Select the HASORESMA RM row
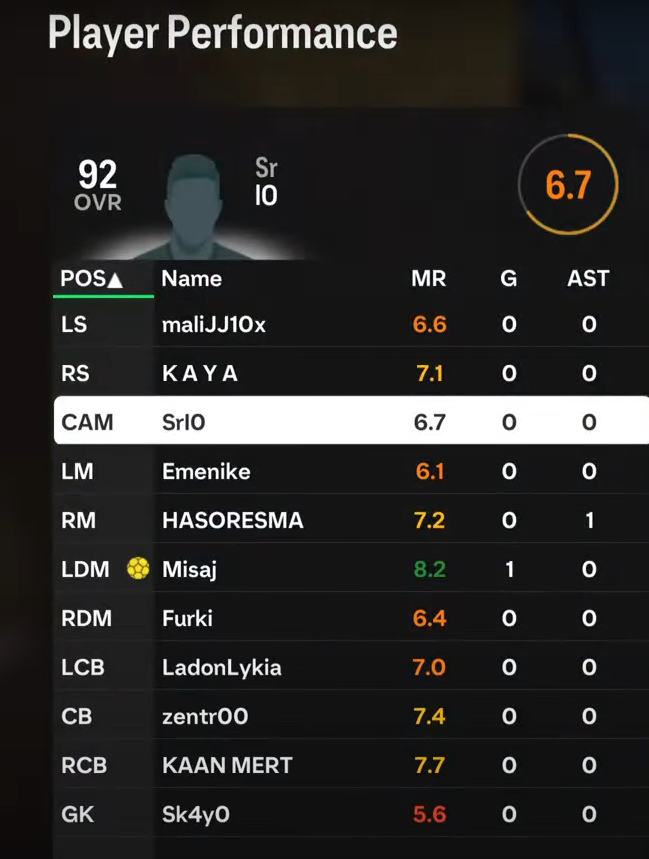 [351, 520]
